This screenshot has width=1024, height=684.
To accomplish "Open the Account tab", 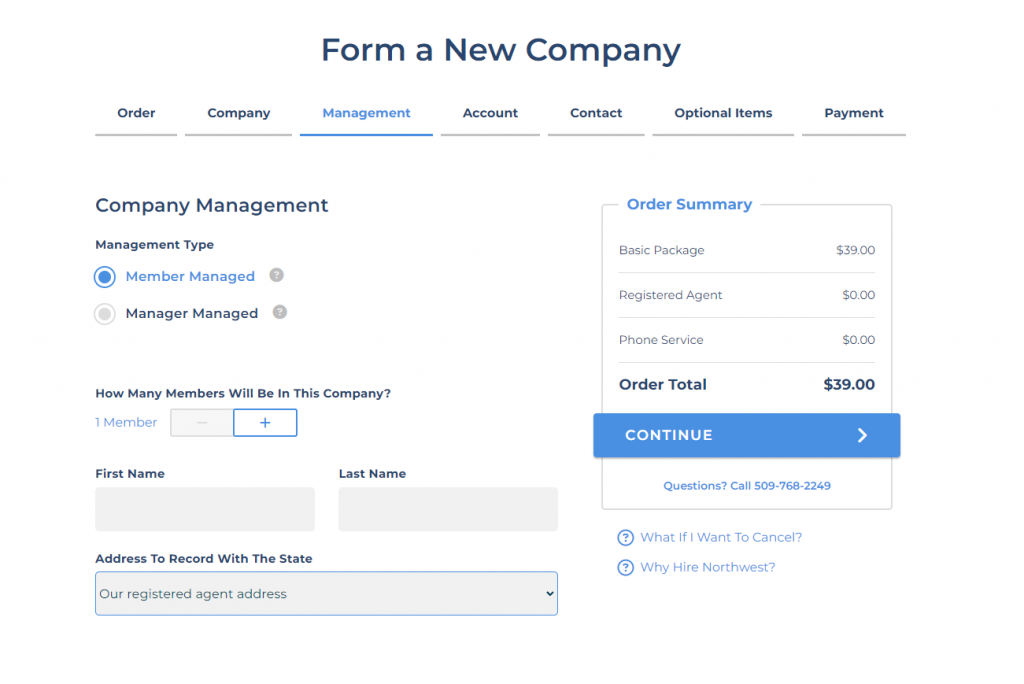I will [x=490, y=113].
